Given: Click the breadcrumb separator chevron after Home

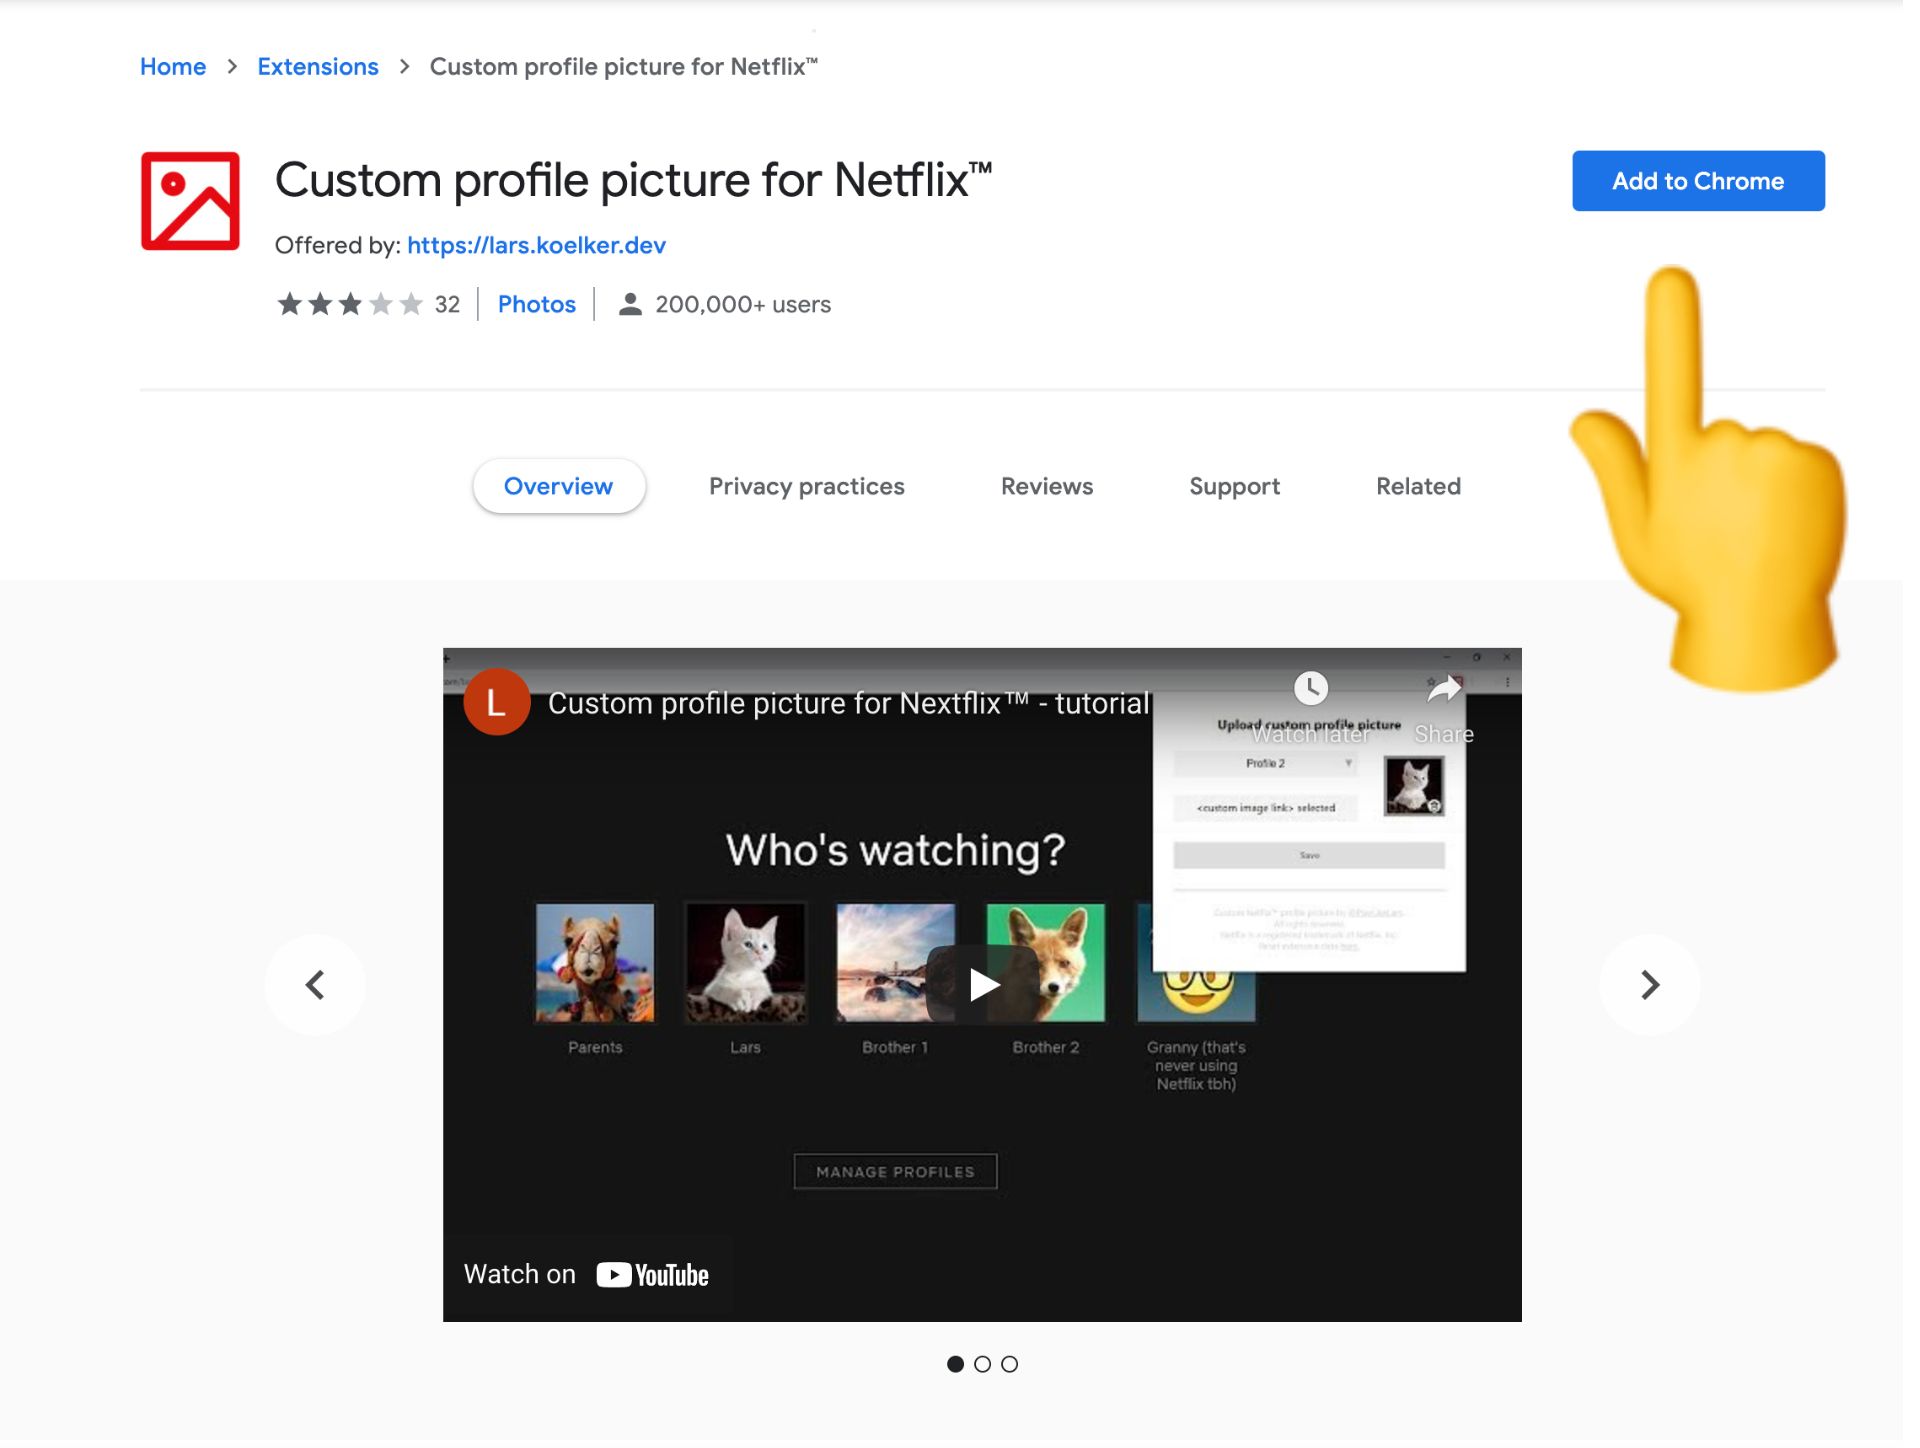Looking at the screenshot, I should [231, 66].
